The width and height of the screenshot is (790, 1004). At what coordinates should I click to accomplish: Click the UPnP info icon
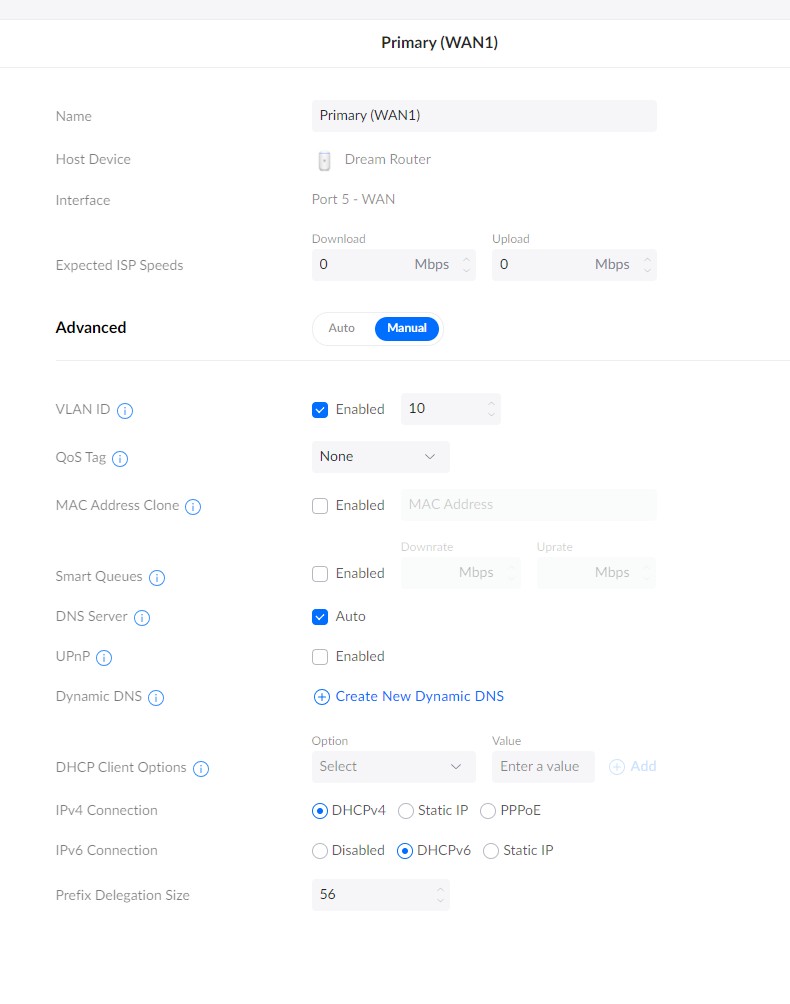[104, 658]
